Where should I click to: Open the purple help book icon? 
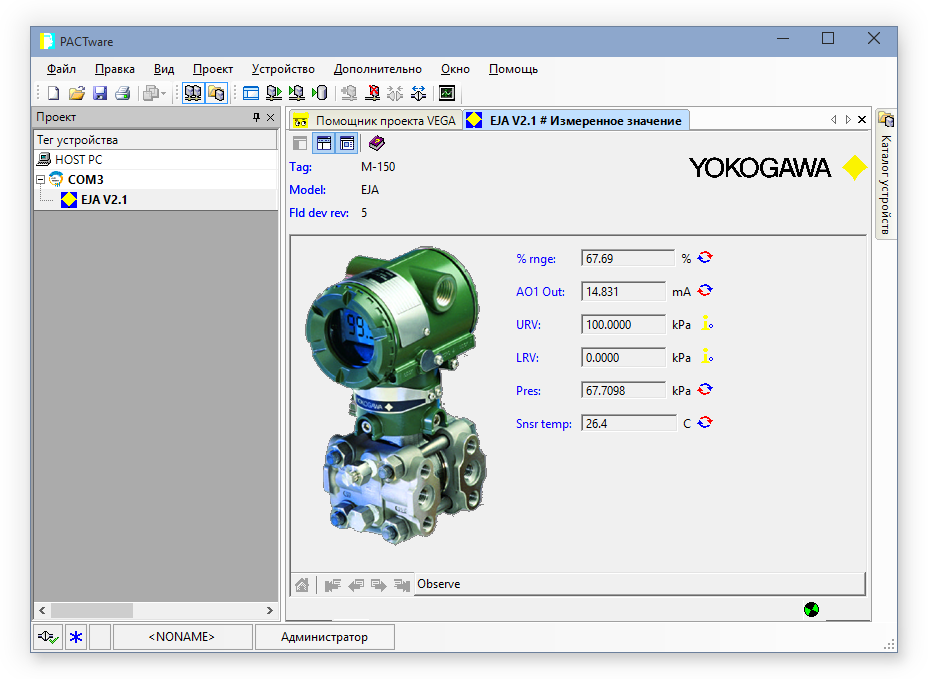(x=376, y=143)
